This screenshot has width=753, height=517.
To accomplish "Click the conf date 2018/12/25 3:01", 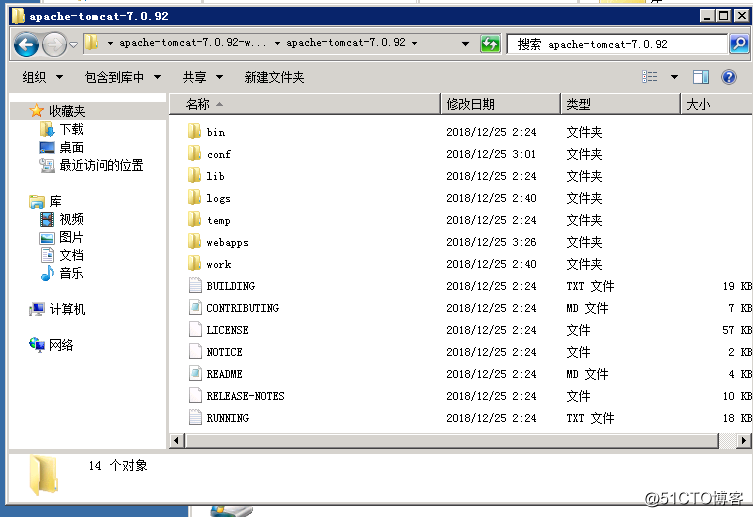I will pyautogui.click(x=491, y=154).
